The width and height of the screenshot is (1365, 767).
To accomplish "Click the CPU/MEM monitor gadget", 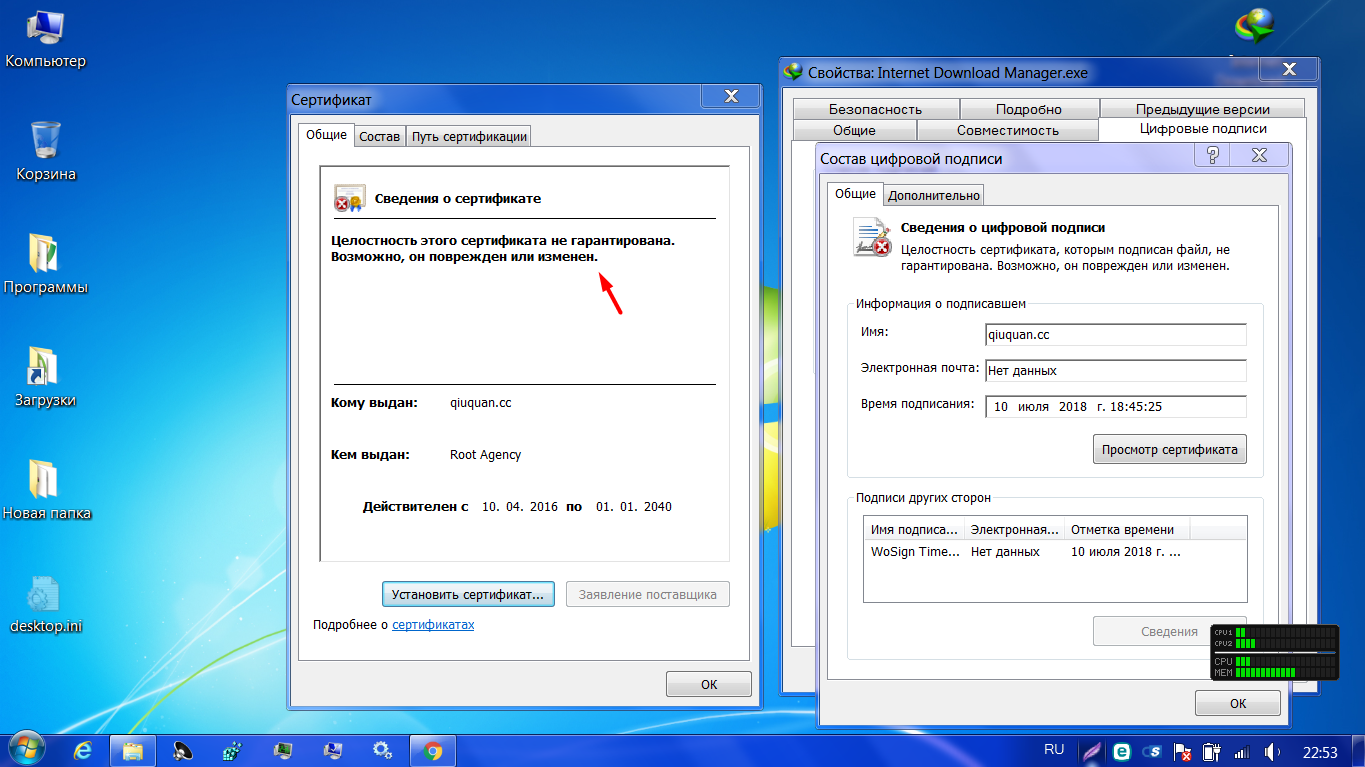I will pyautogui.click(x=1274, y=652).
